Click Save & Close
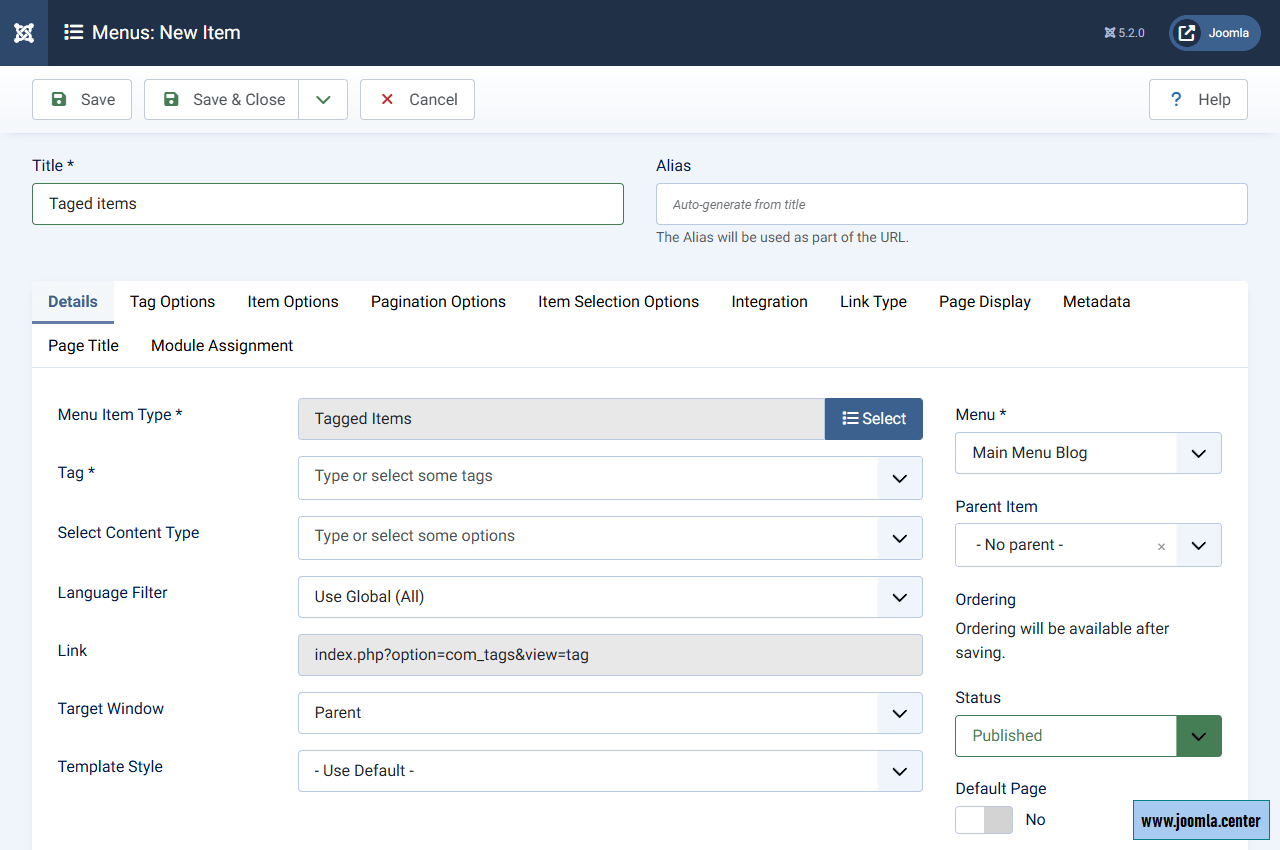This screenshot has width=1280, height=850. (x=222, y=100)
